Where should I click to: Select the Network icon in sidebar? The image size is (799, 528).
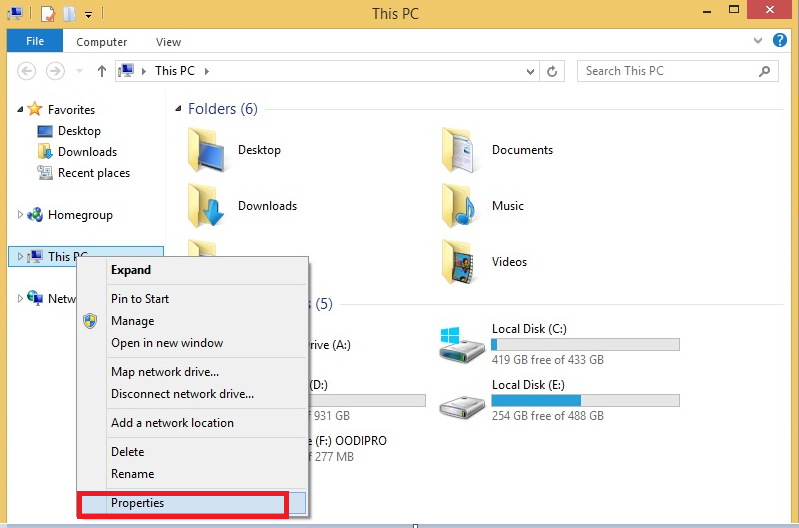click(35, 298)
